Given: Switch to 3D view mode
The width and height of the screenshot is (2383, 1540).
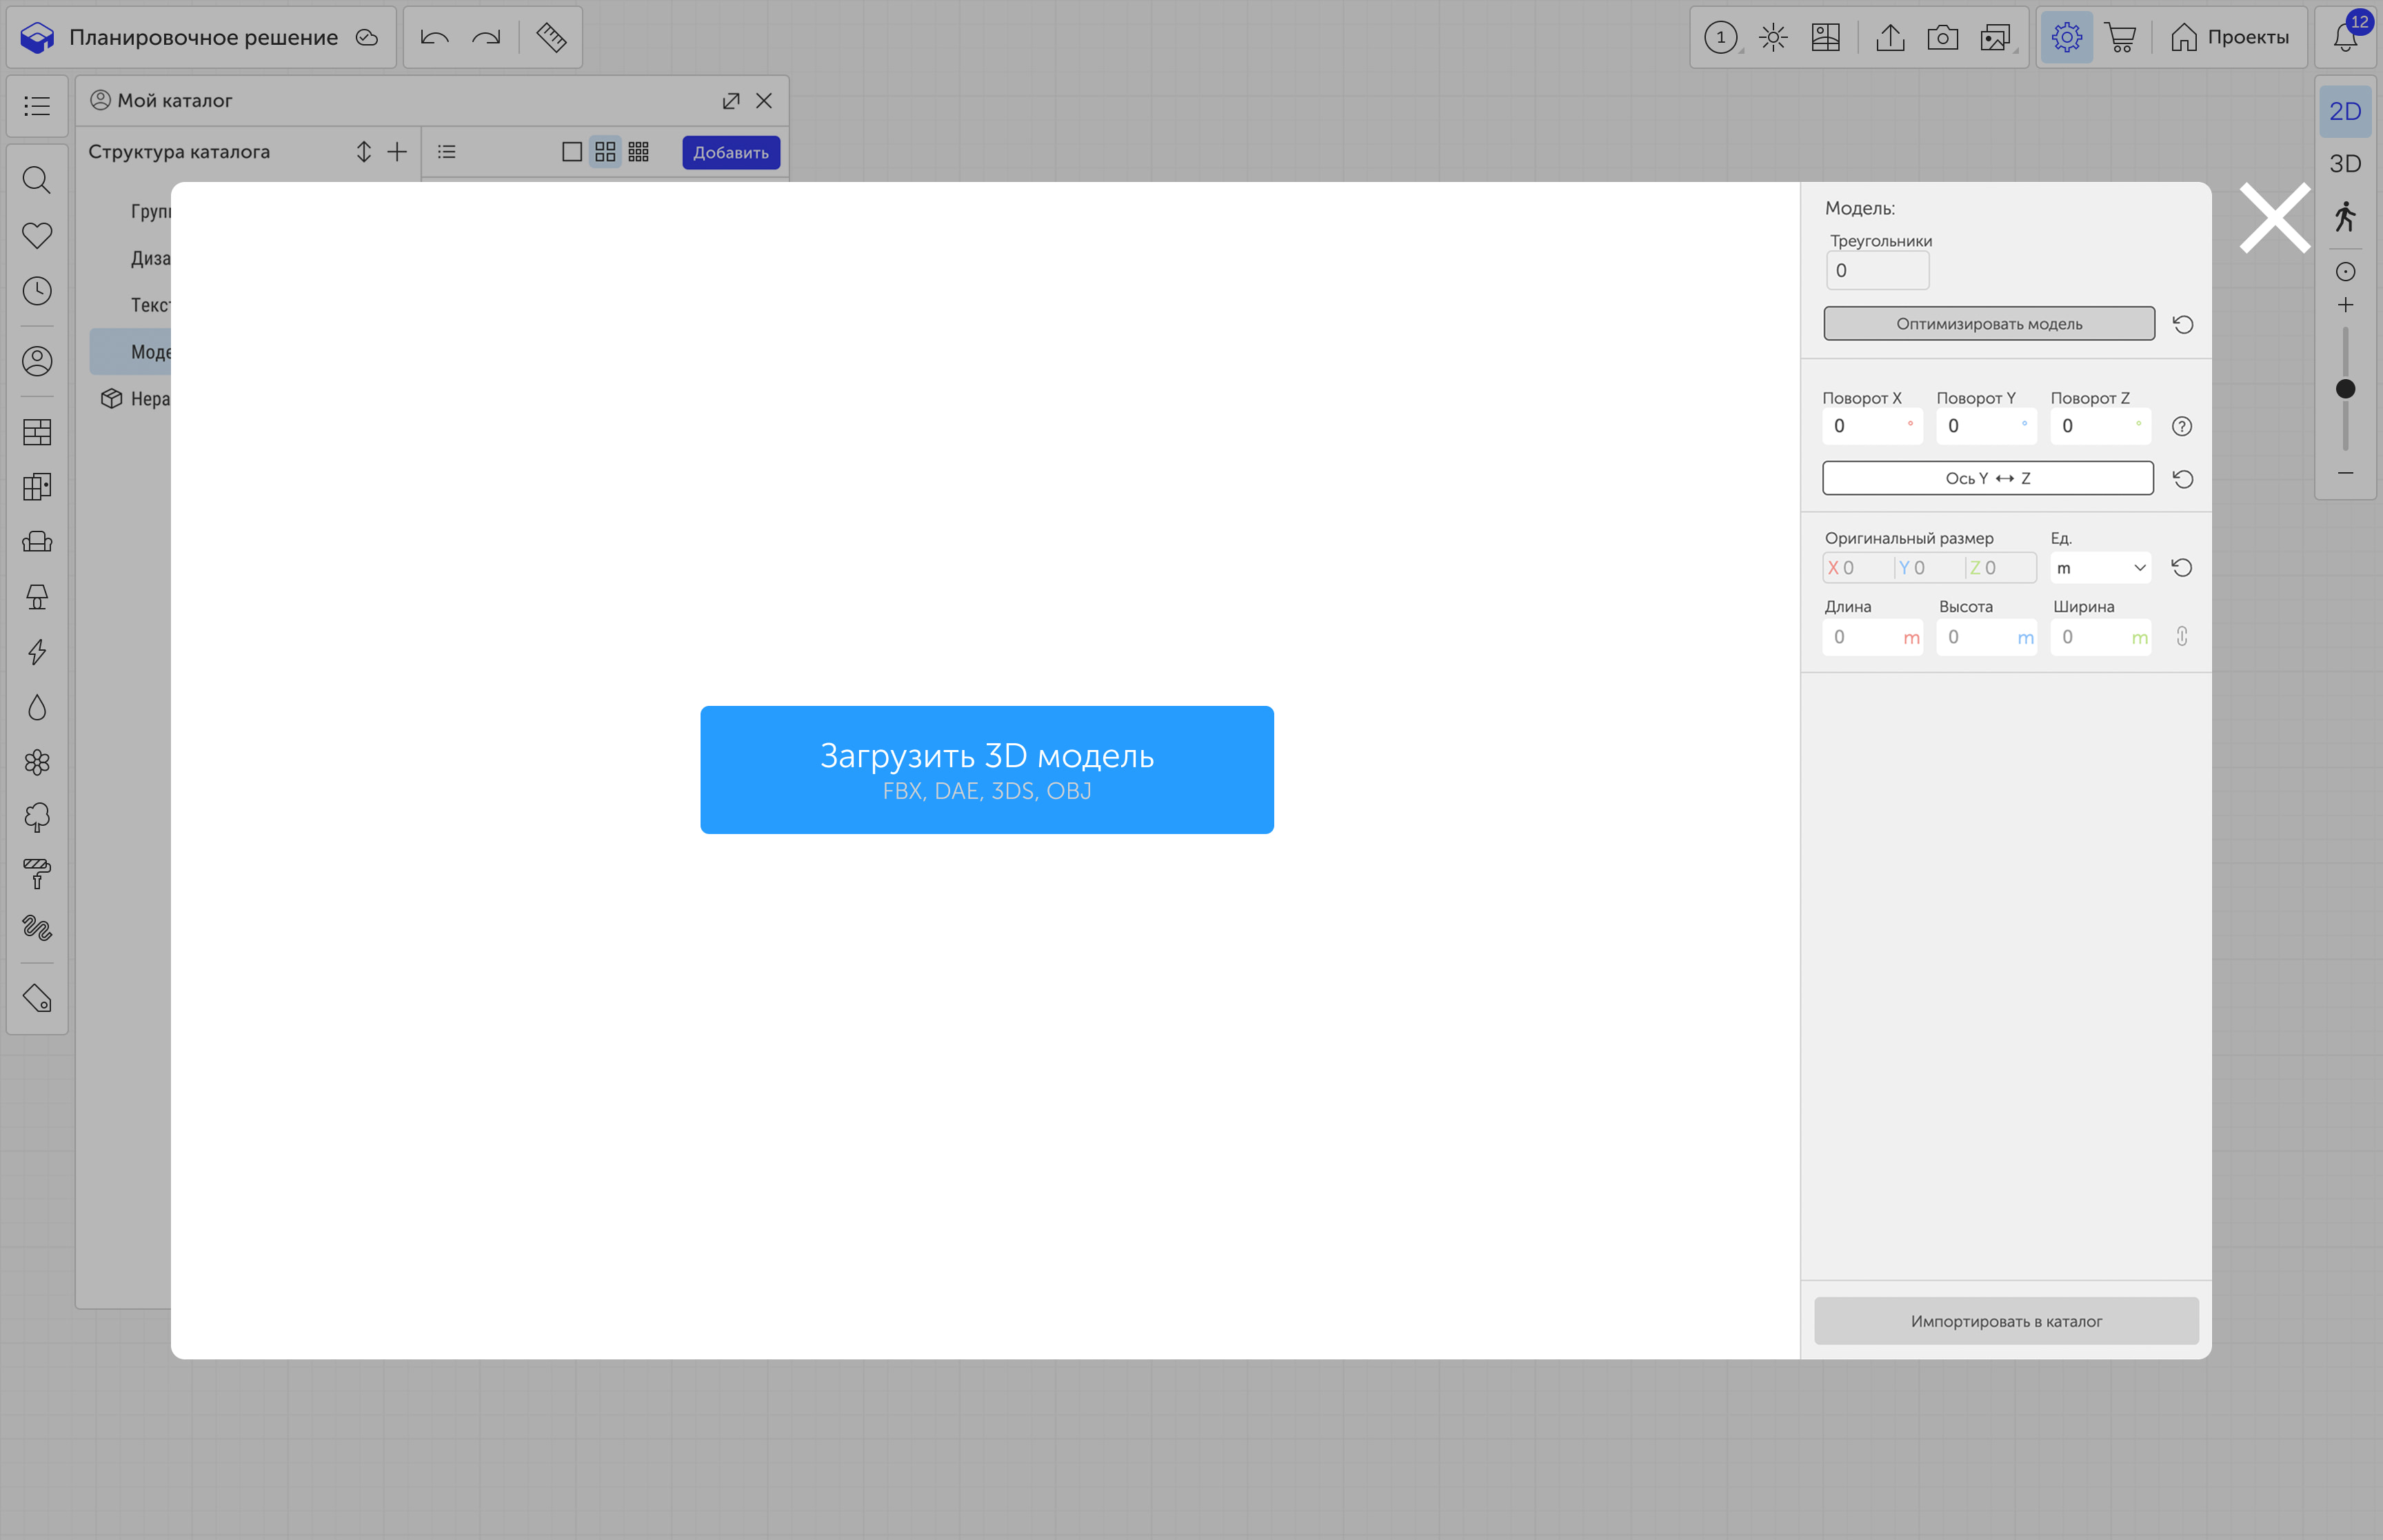Looking at the screenshot, I should click(2344, 164).
